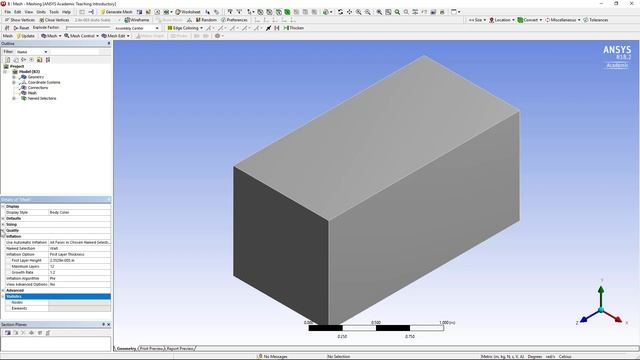Open the Help menu
640x360 pixels.
coord(66,12)
